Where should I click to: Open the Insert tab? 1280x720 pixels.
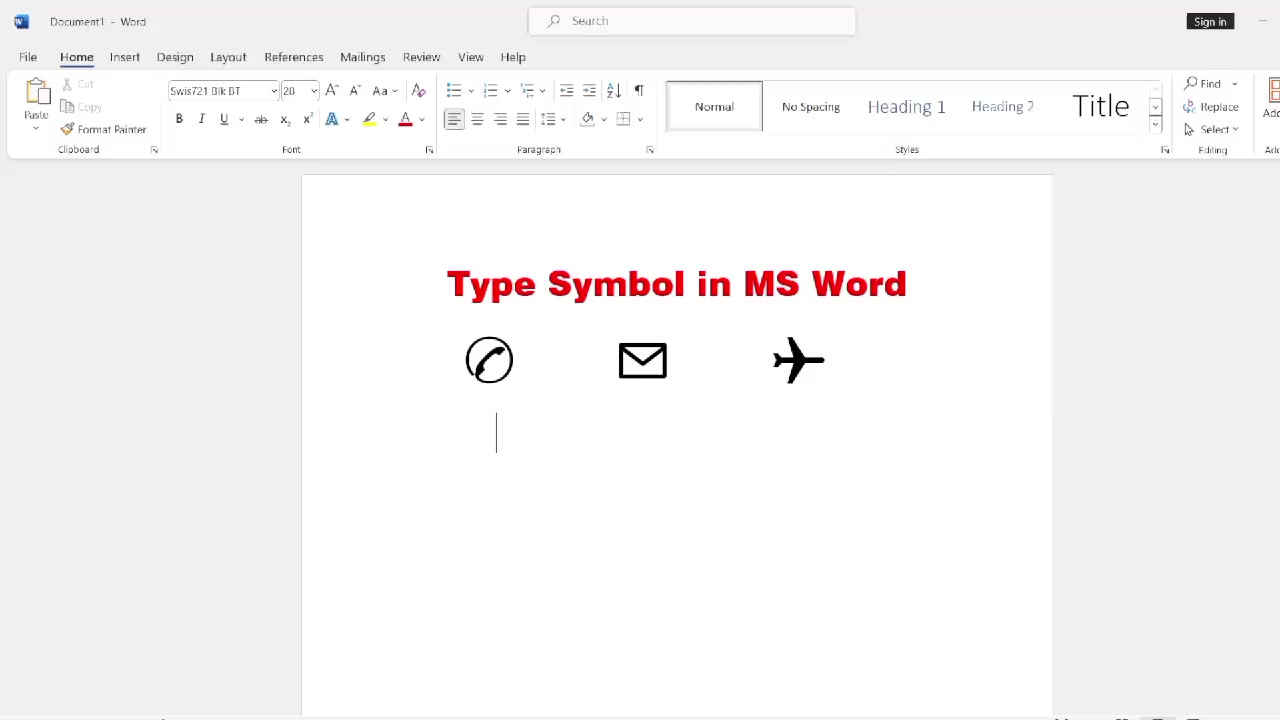tap(125, 57)
